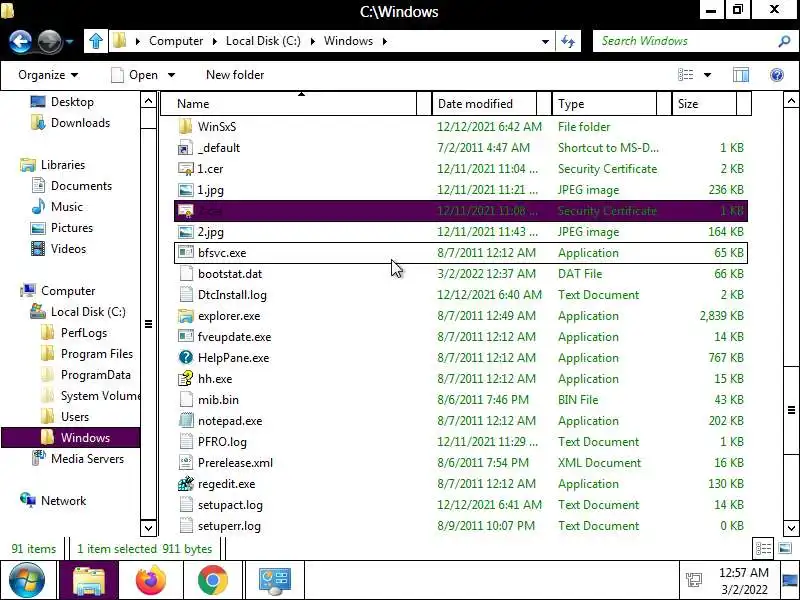This screenshot has width=800, height=600.
Task: Open Size column filter dropdown
Action: [x=743, y=104]
